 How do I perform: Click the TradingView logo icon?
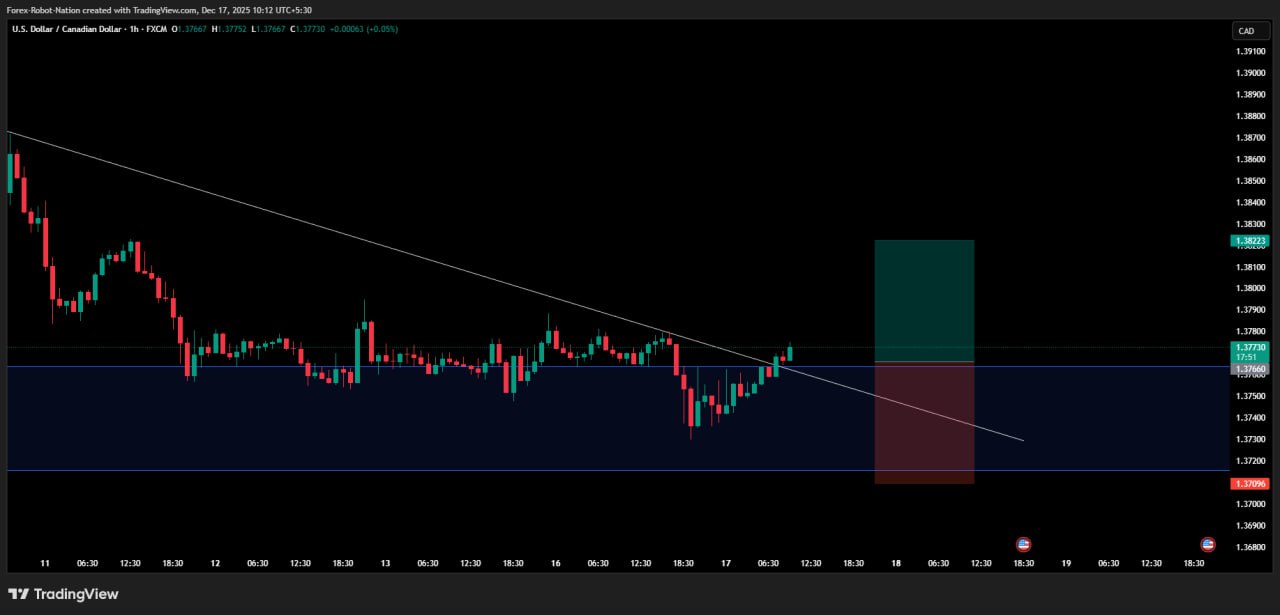coord(19,594)
